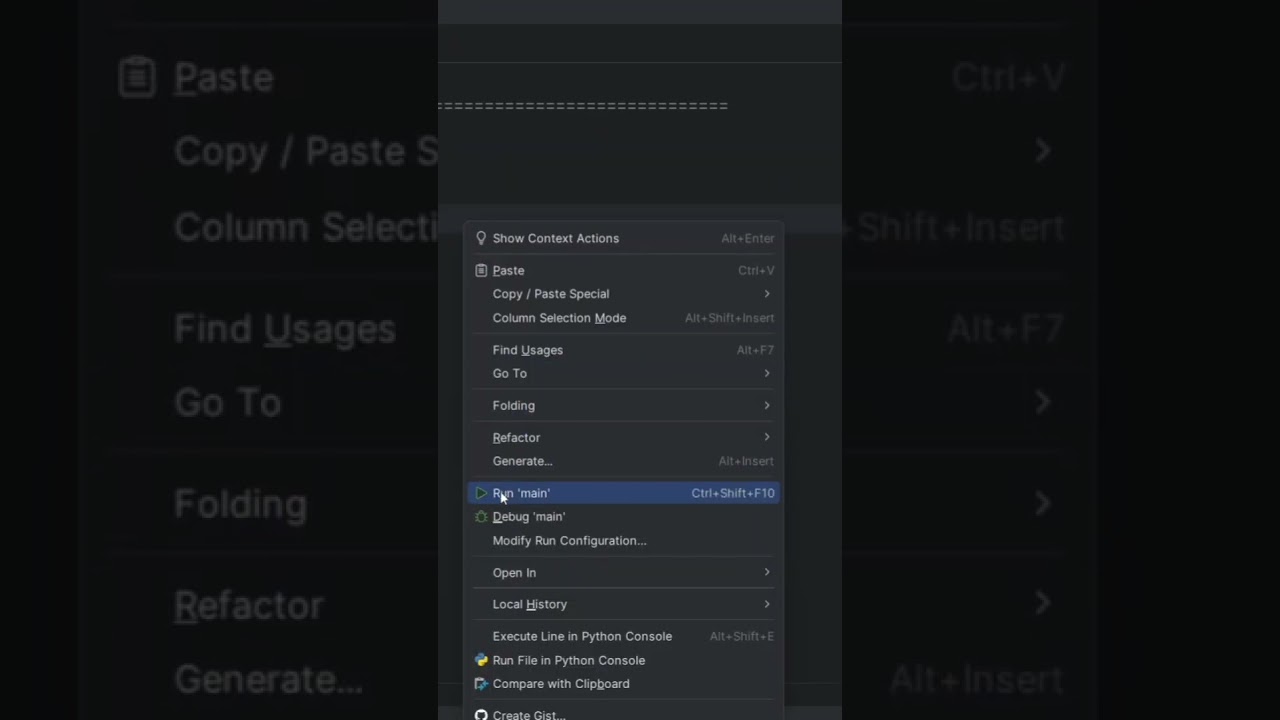Select Column Selection Mode
The image size is (1280, 720).
(559, 318)
